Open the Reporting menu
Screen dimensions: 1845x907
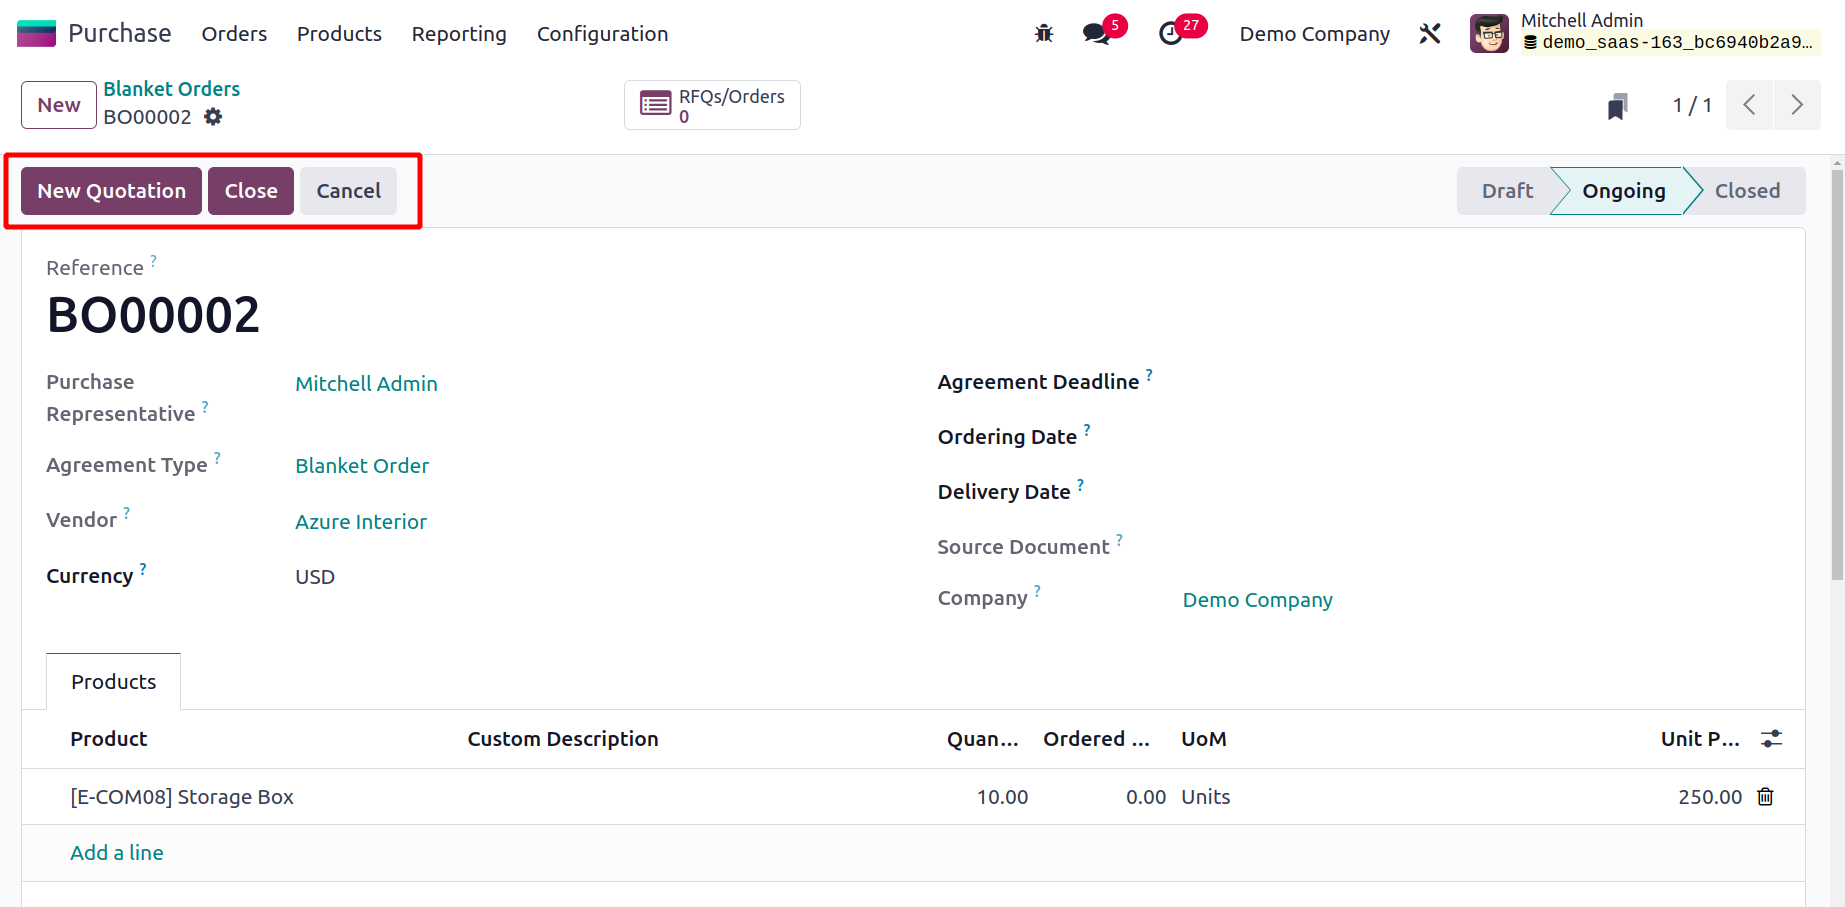coord(459,34)
